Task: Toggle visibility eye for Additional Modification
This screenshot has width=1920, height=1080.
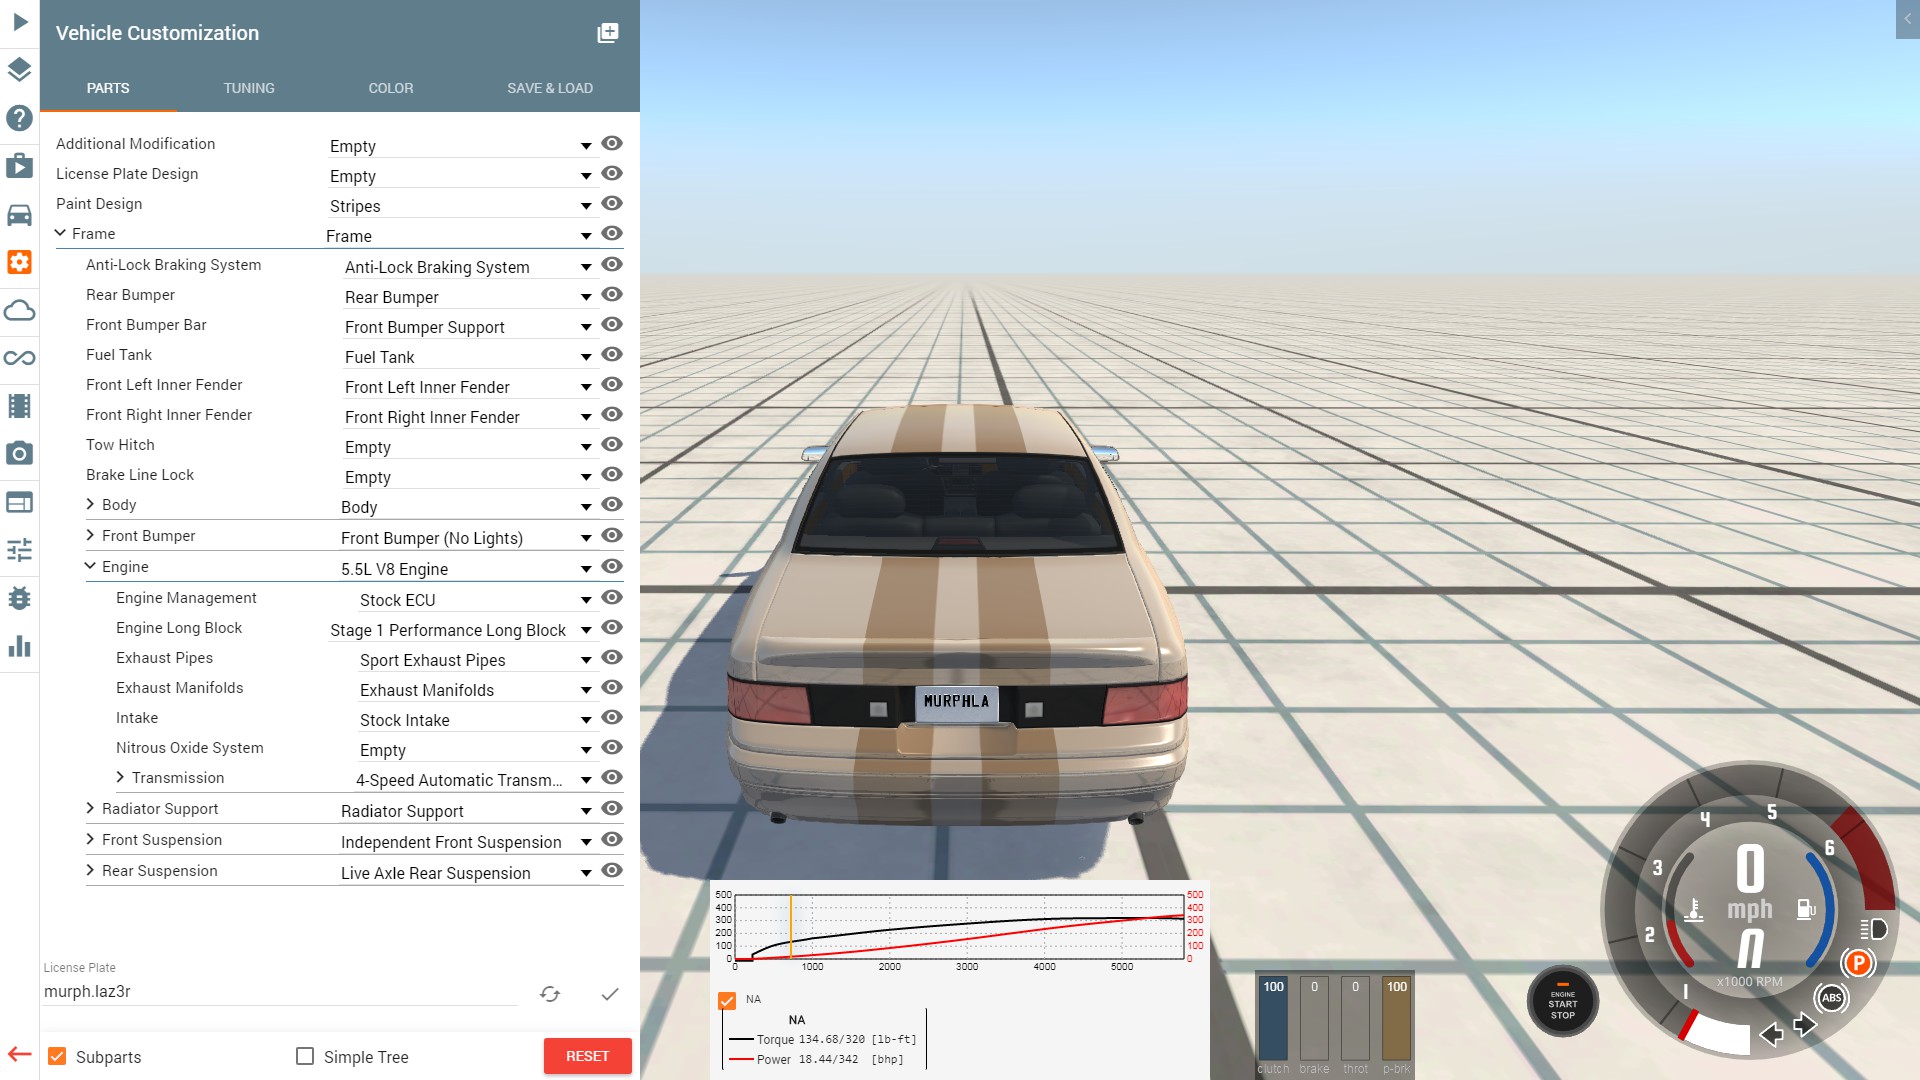Action: [x=612, y=144]
